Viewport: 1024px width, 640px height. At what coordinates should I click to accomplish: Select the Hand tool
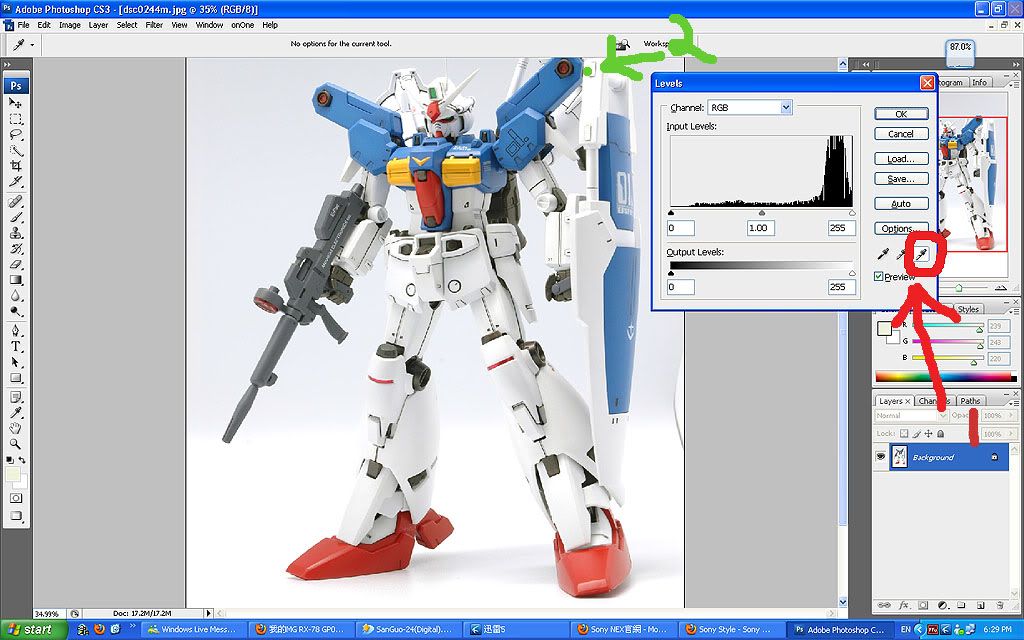tap(15, 428)
